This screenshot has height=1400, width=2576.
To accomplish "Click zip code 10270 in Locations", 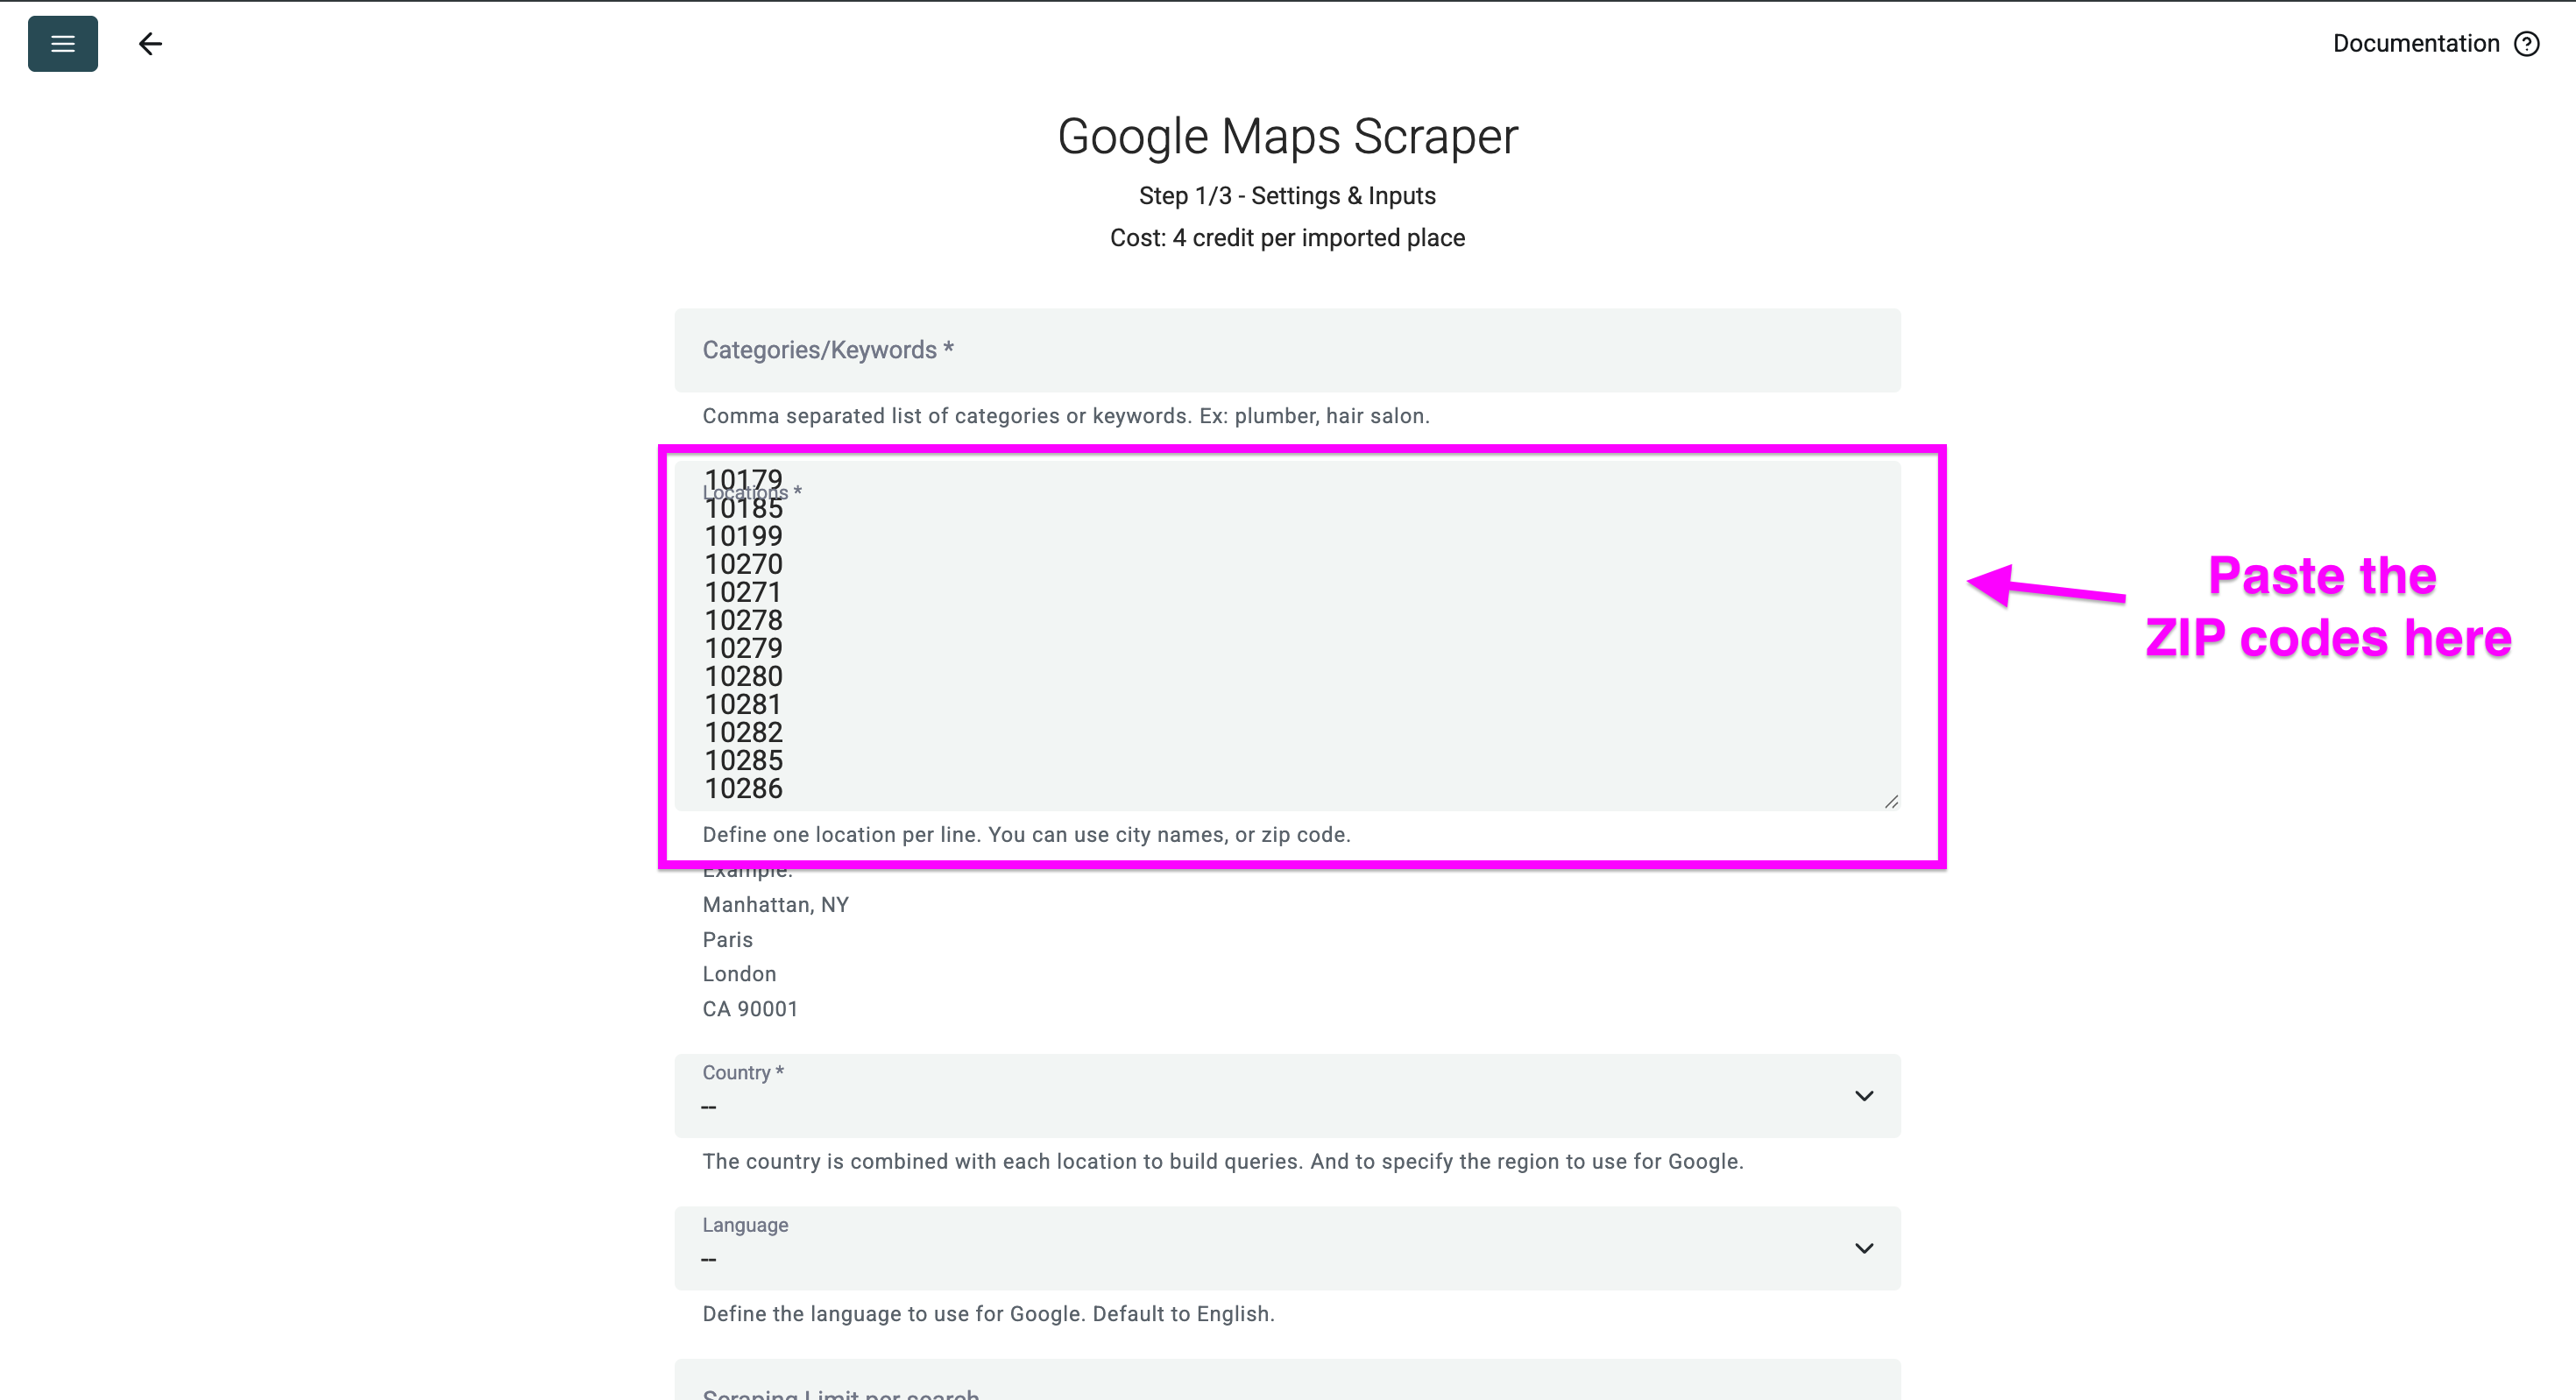I will [x=743, y=565].
